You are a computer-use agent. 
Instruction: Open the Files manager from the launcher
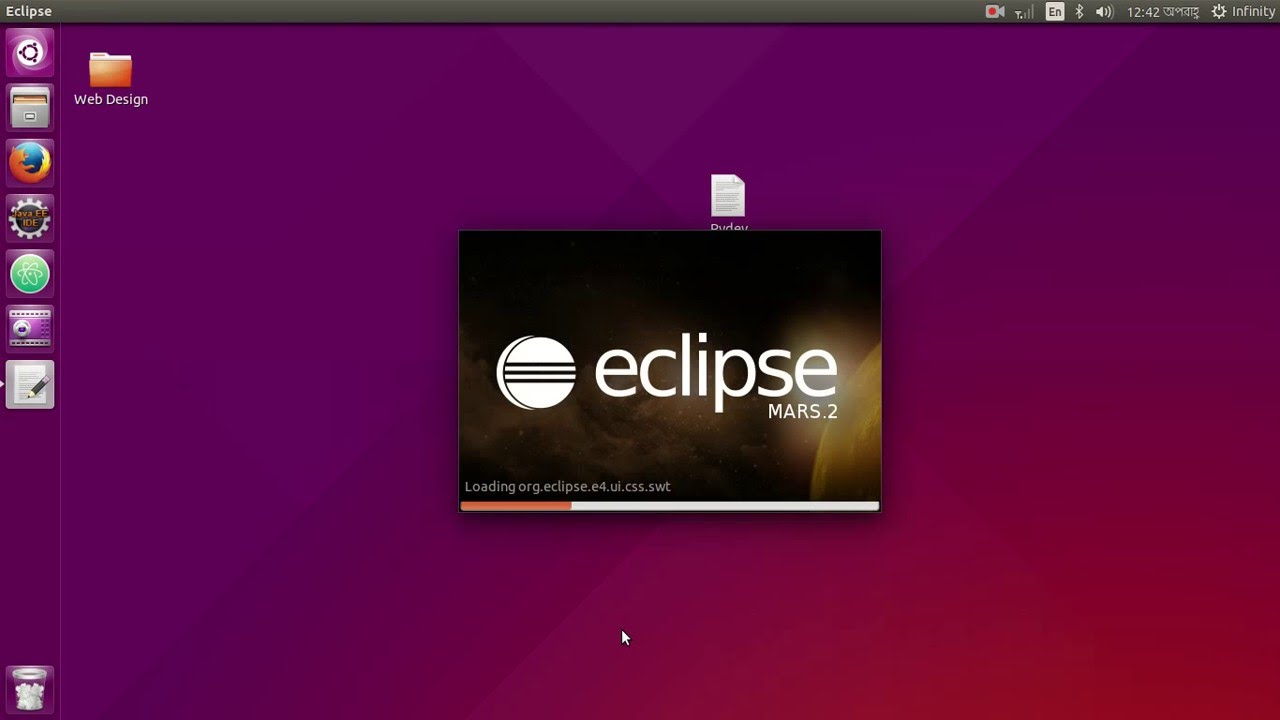30,107
